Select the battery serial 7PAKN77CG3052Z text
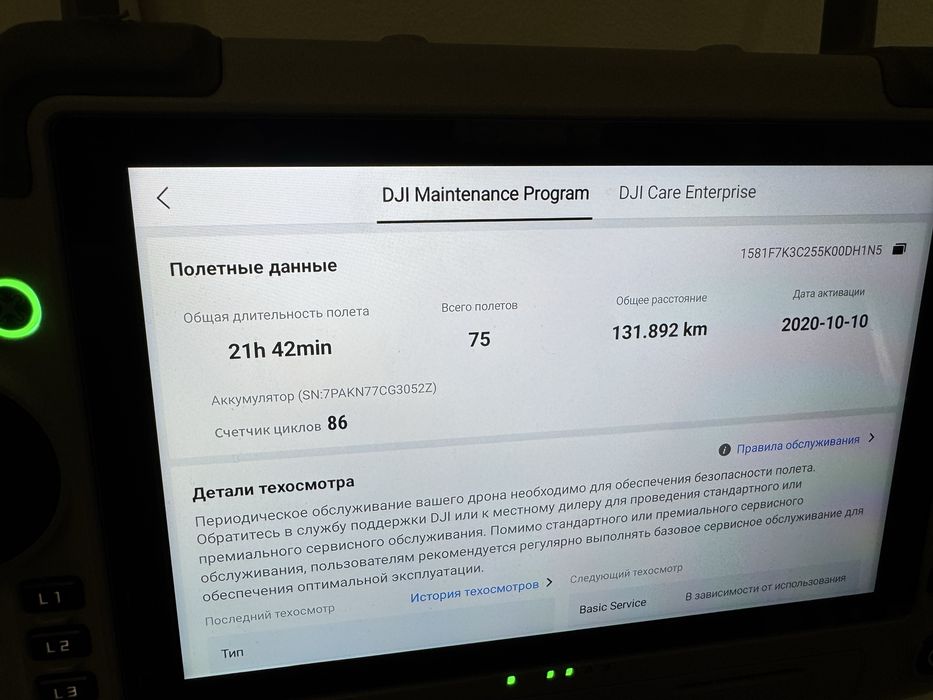The height and width of the screenshot is (700, 933). pos(378,392)
